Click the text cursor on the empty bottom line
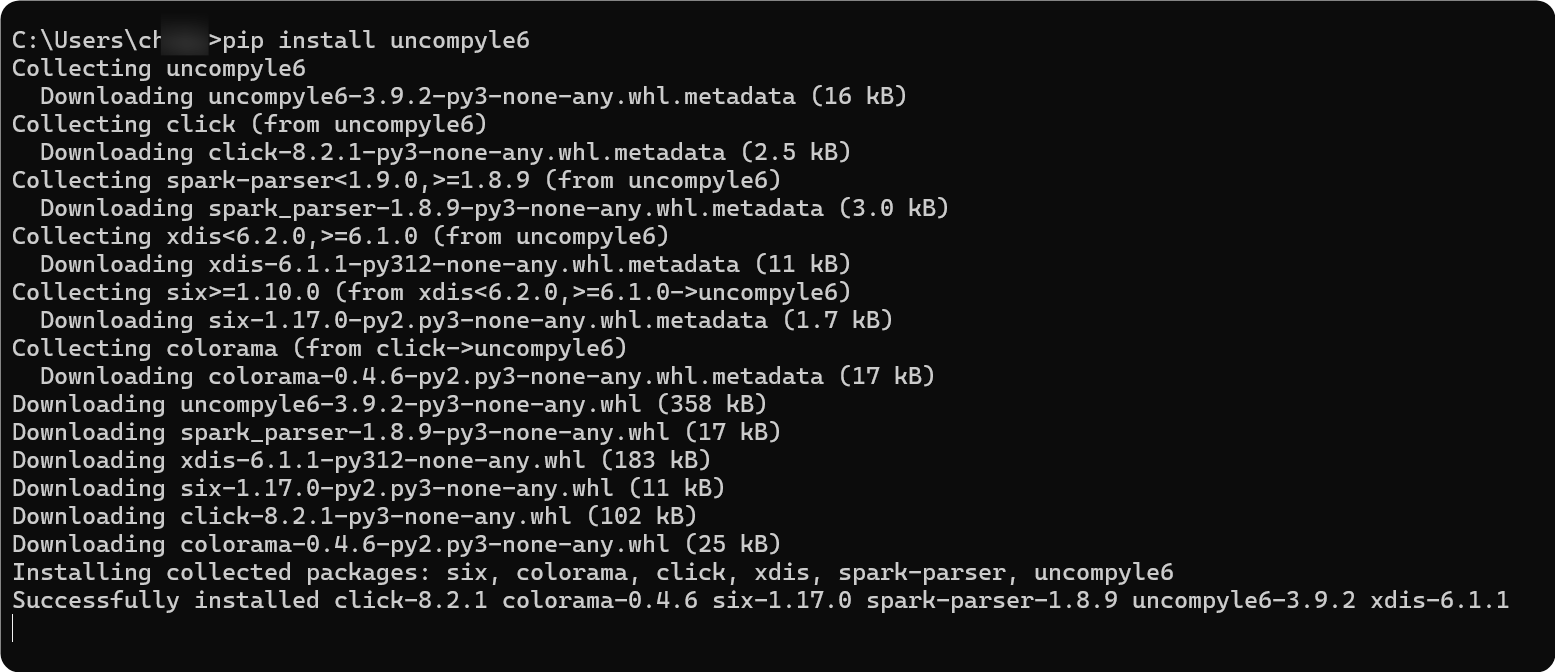 pyautogui.click(x=14, y=628)
